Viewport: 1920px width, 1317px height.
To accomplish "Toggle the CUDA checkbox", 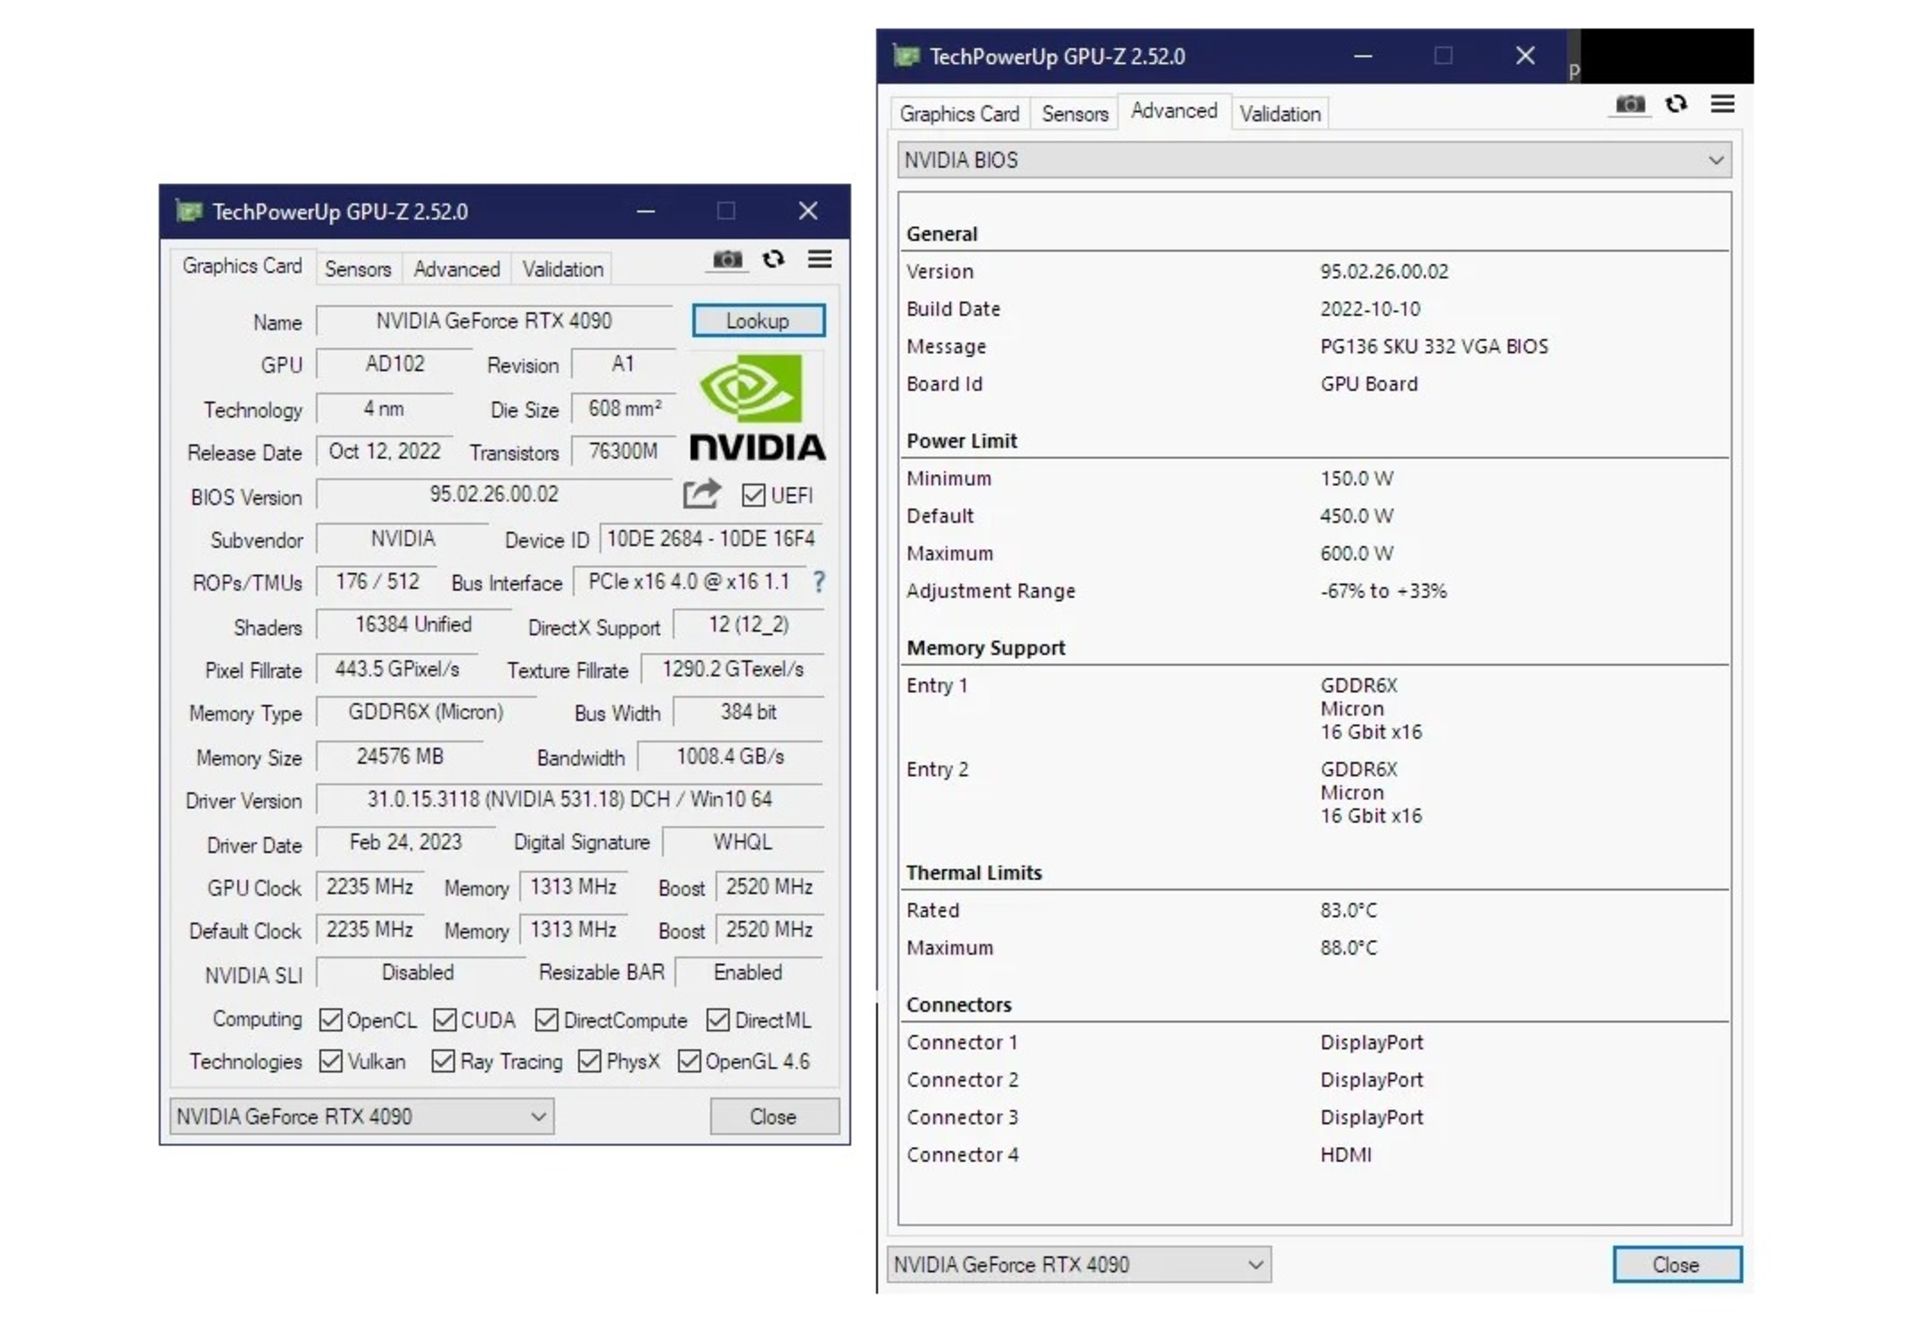I will [x=445, y=1020].
